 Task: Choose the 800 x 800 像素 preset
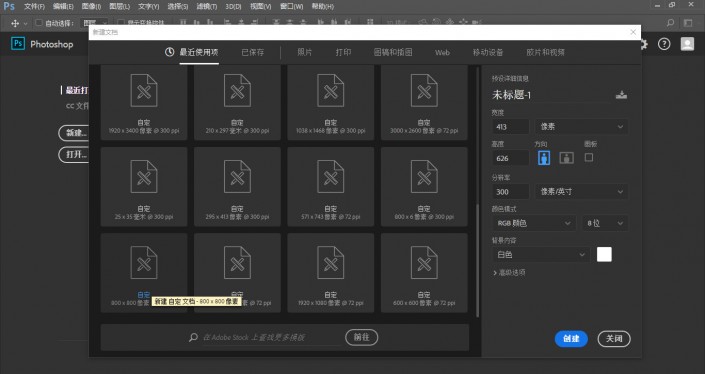coord(144,272)
